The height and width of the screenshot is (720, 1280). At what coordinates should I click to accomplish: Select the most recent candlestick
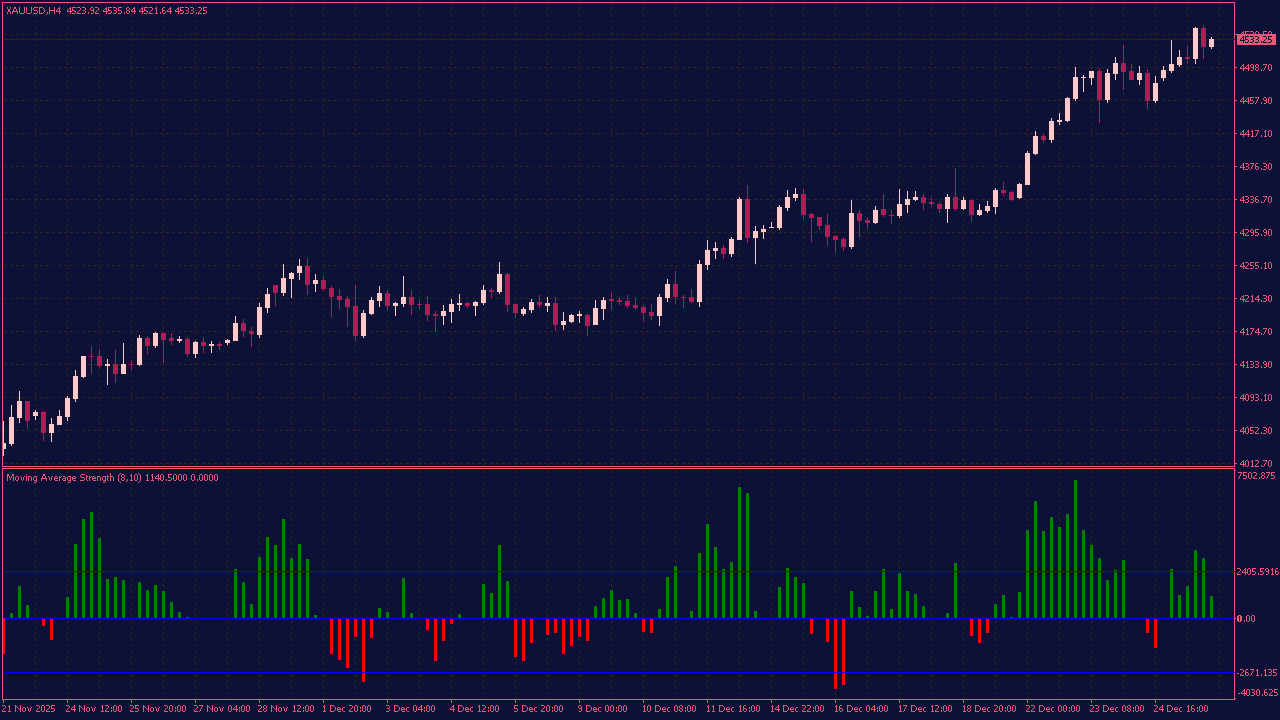pos(1210,44)
